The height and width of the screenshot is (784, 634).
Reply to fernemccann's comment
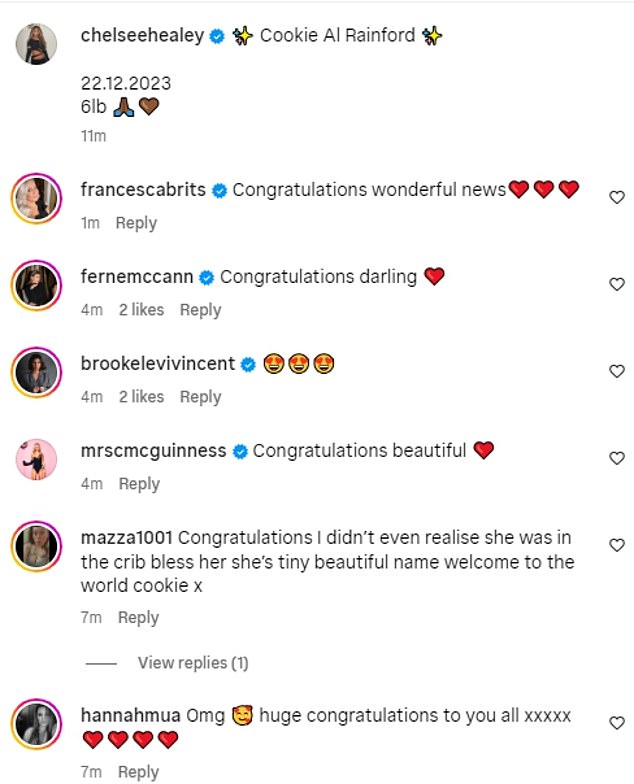click(200, 310)
